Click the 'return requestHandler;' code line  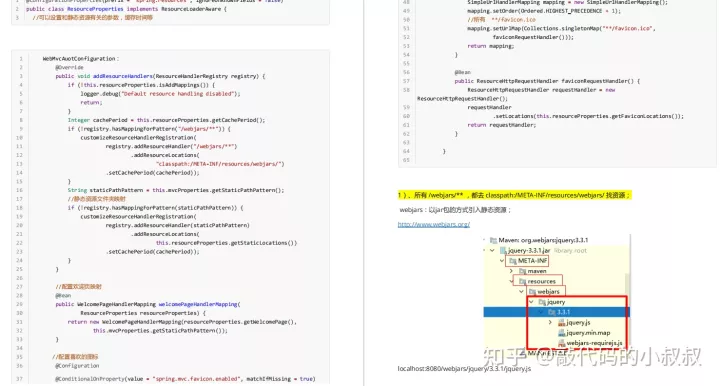[x=501, y=125]
